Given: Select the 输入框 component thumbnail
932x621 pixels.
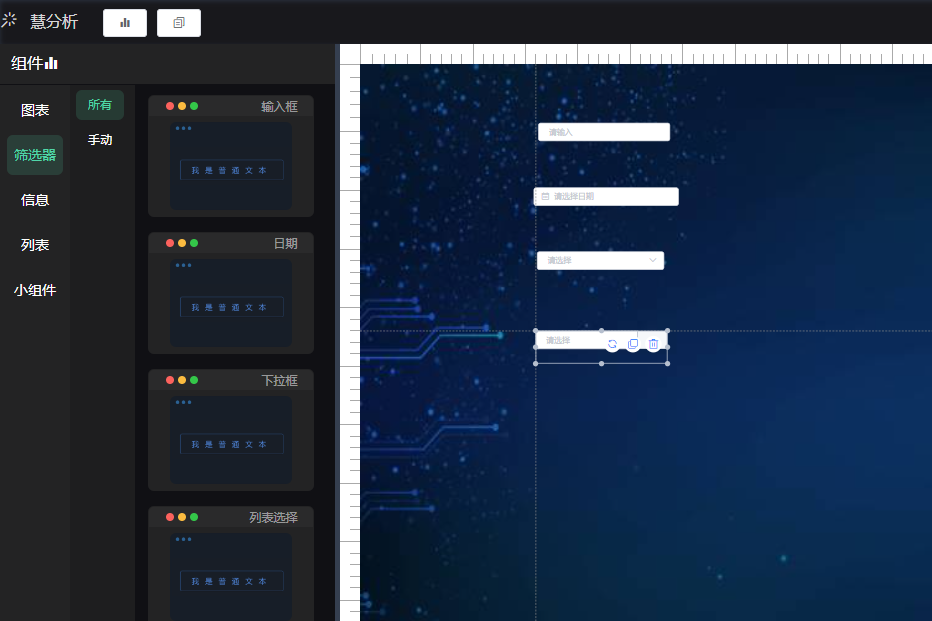Looking at the screenshot, I should click(231, 166).
